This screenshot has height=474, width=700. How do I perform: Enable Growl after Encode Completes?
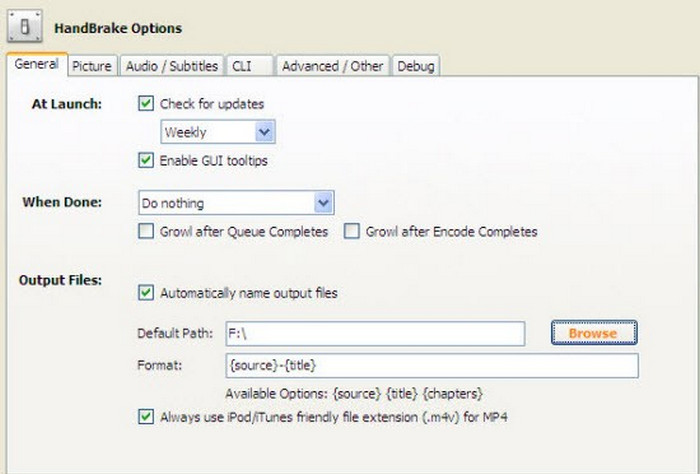(352, 231)
